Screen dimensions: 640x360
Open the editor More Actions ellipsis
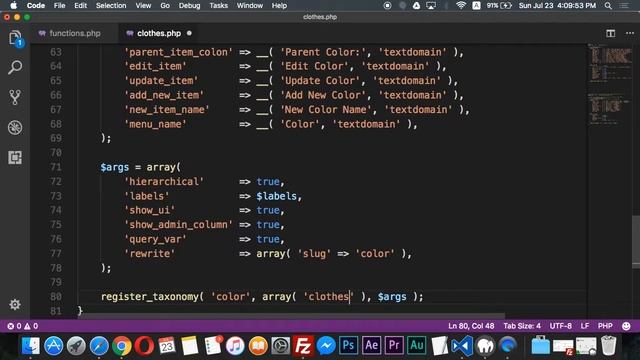pos(630,33)
